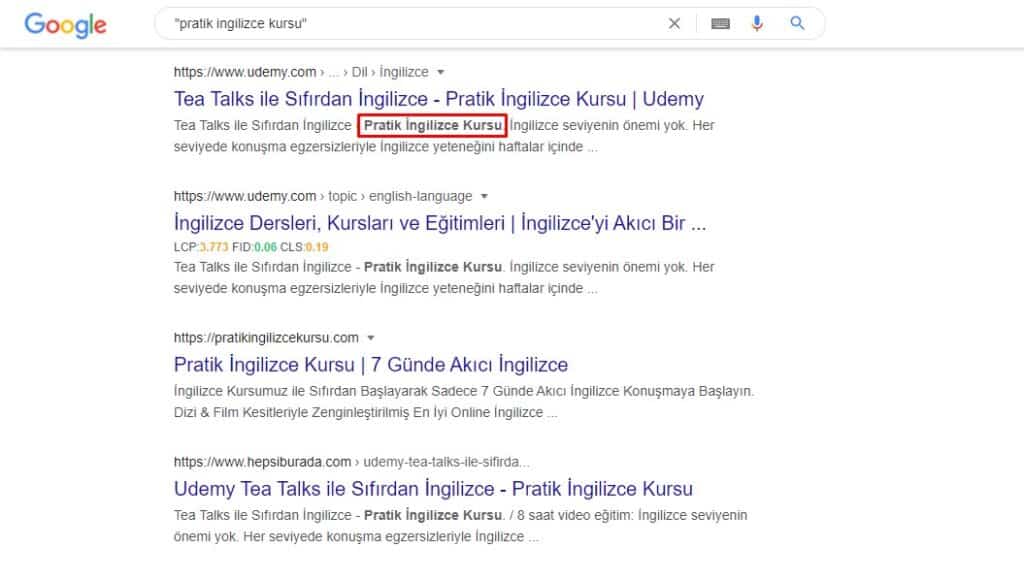
Task: Open the Tea Talks ile Sıfırdan İngilizce Udemy result
Action: coord(438,99)
